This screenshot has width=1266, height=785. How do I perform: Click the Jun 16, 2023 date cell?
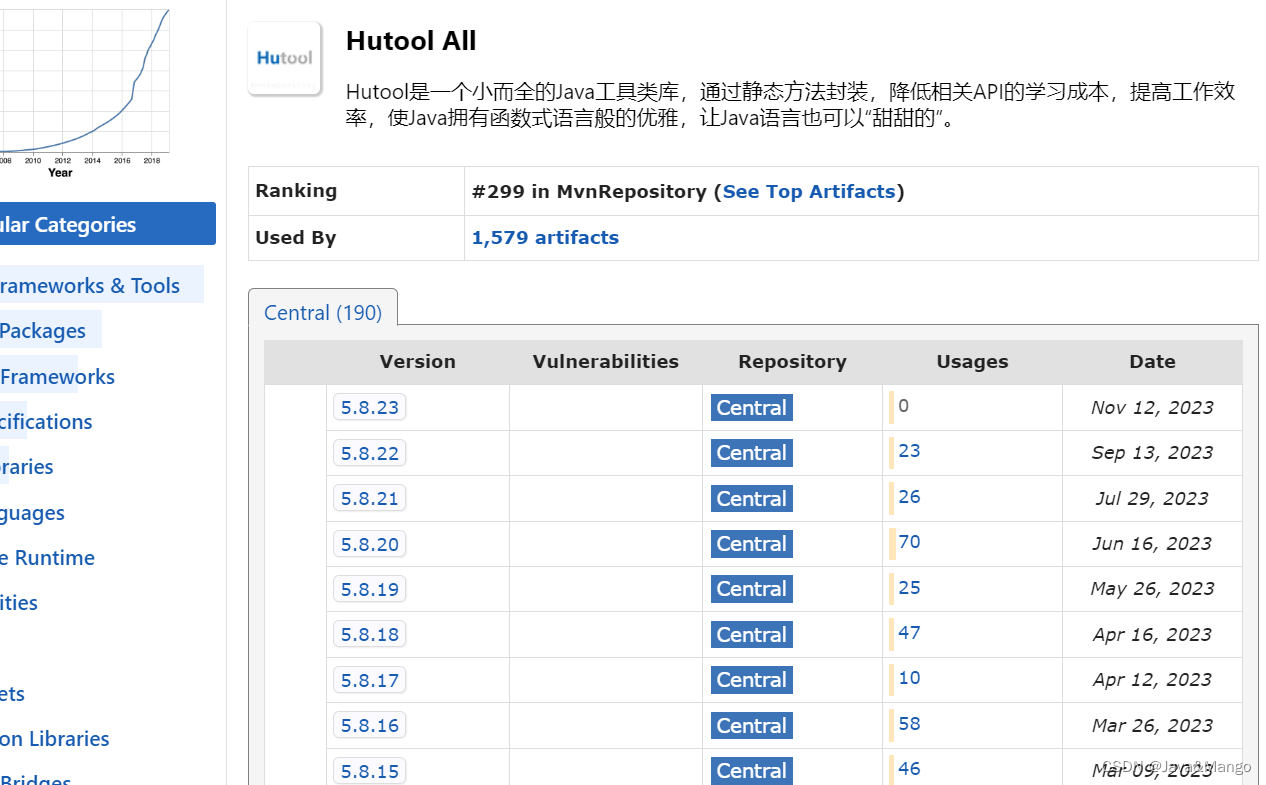[1152, 544]
